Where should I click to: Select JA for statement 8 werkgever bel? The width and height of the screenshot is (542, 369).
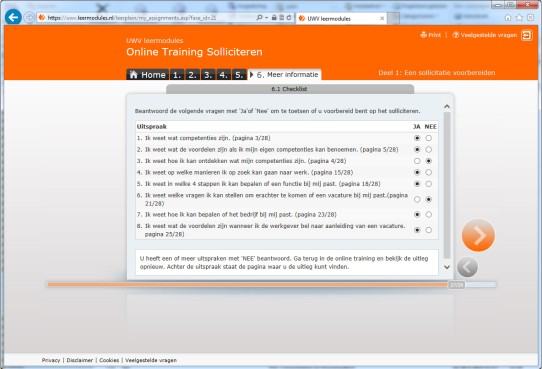417,230
